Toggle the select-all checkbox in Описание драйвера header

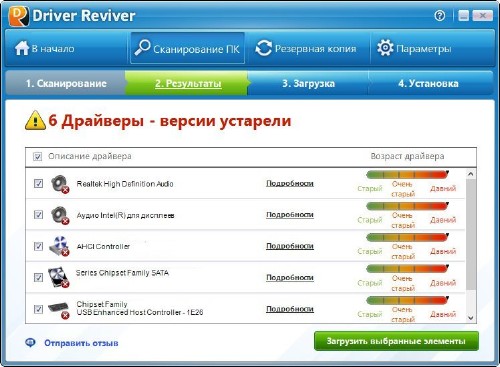pyautogui.click(x=37, y=156)
